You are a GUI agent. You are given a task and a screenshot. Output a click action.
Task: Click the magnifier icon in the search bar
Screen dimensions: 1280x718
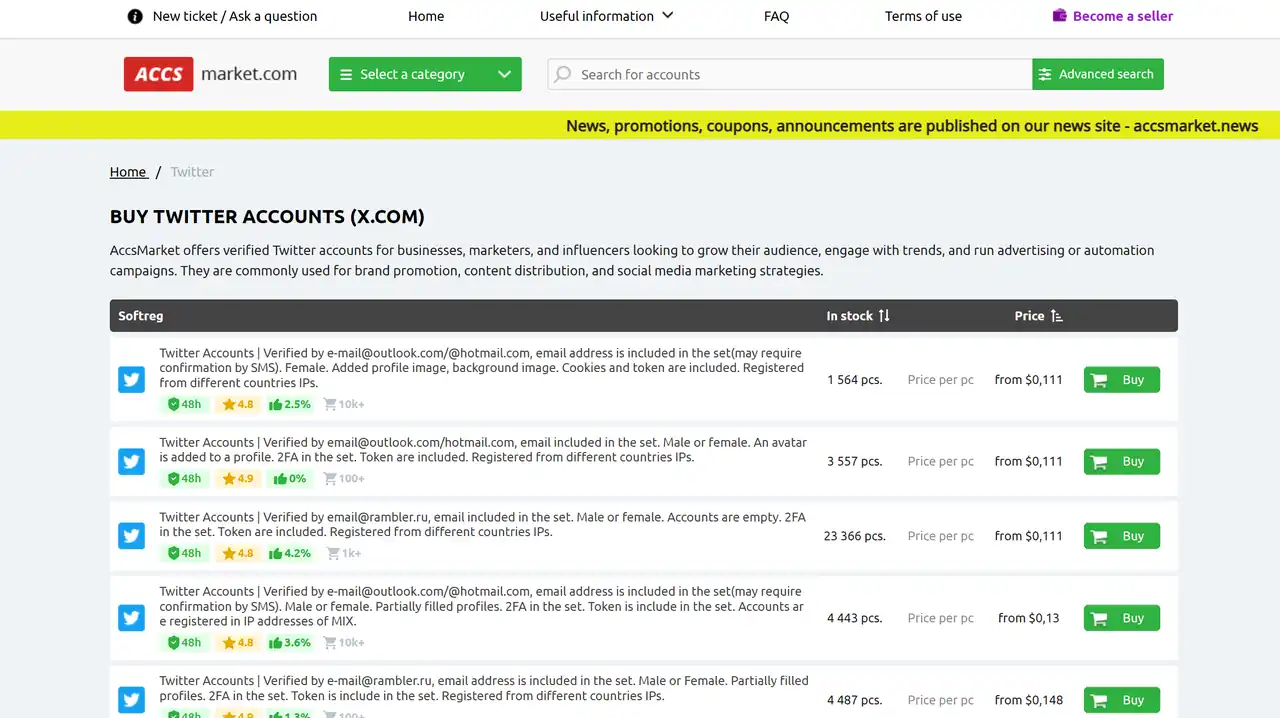click(563, 74)
